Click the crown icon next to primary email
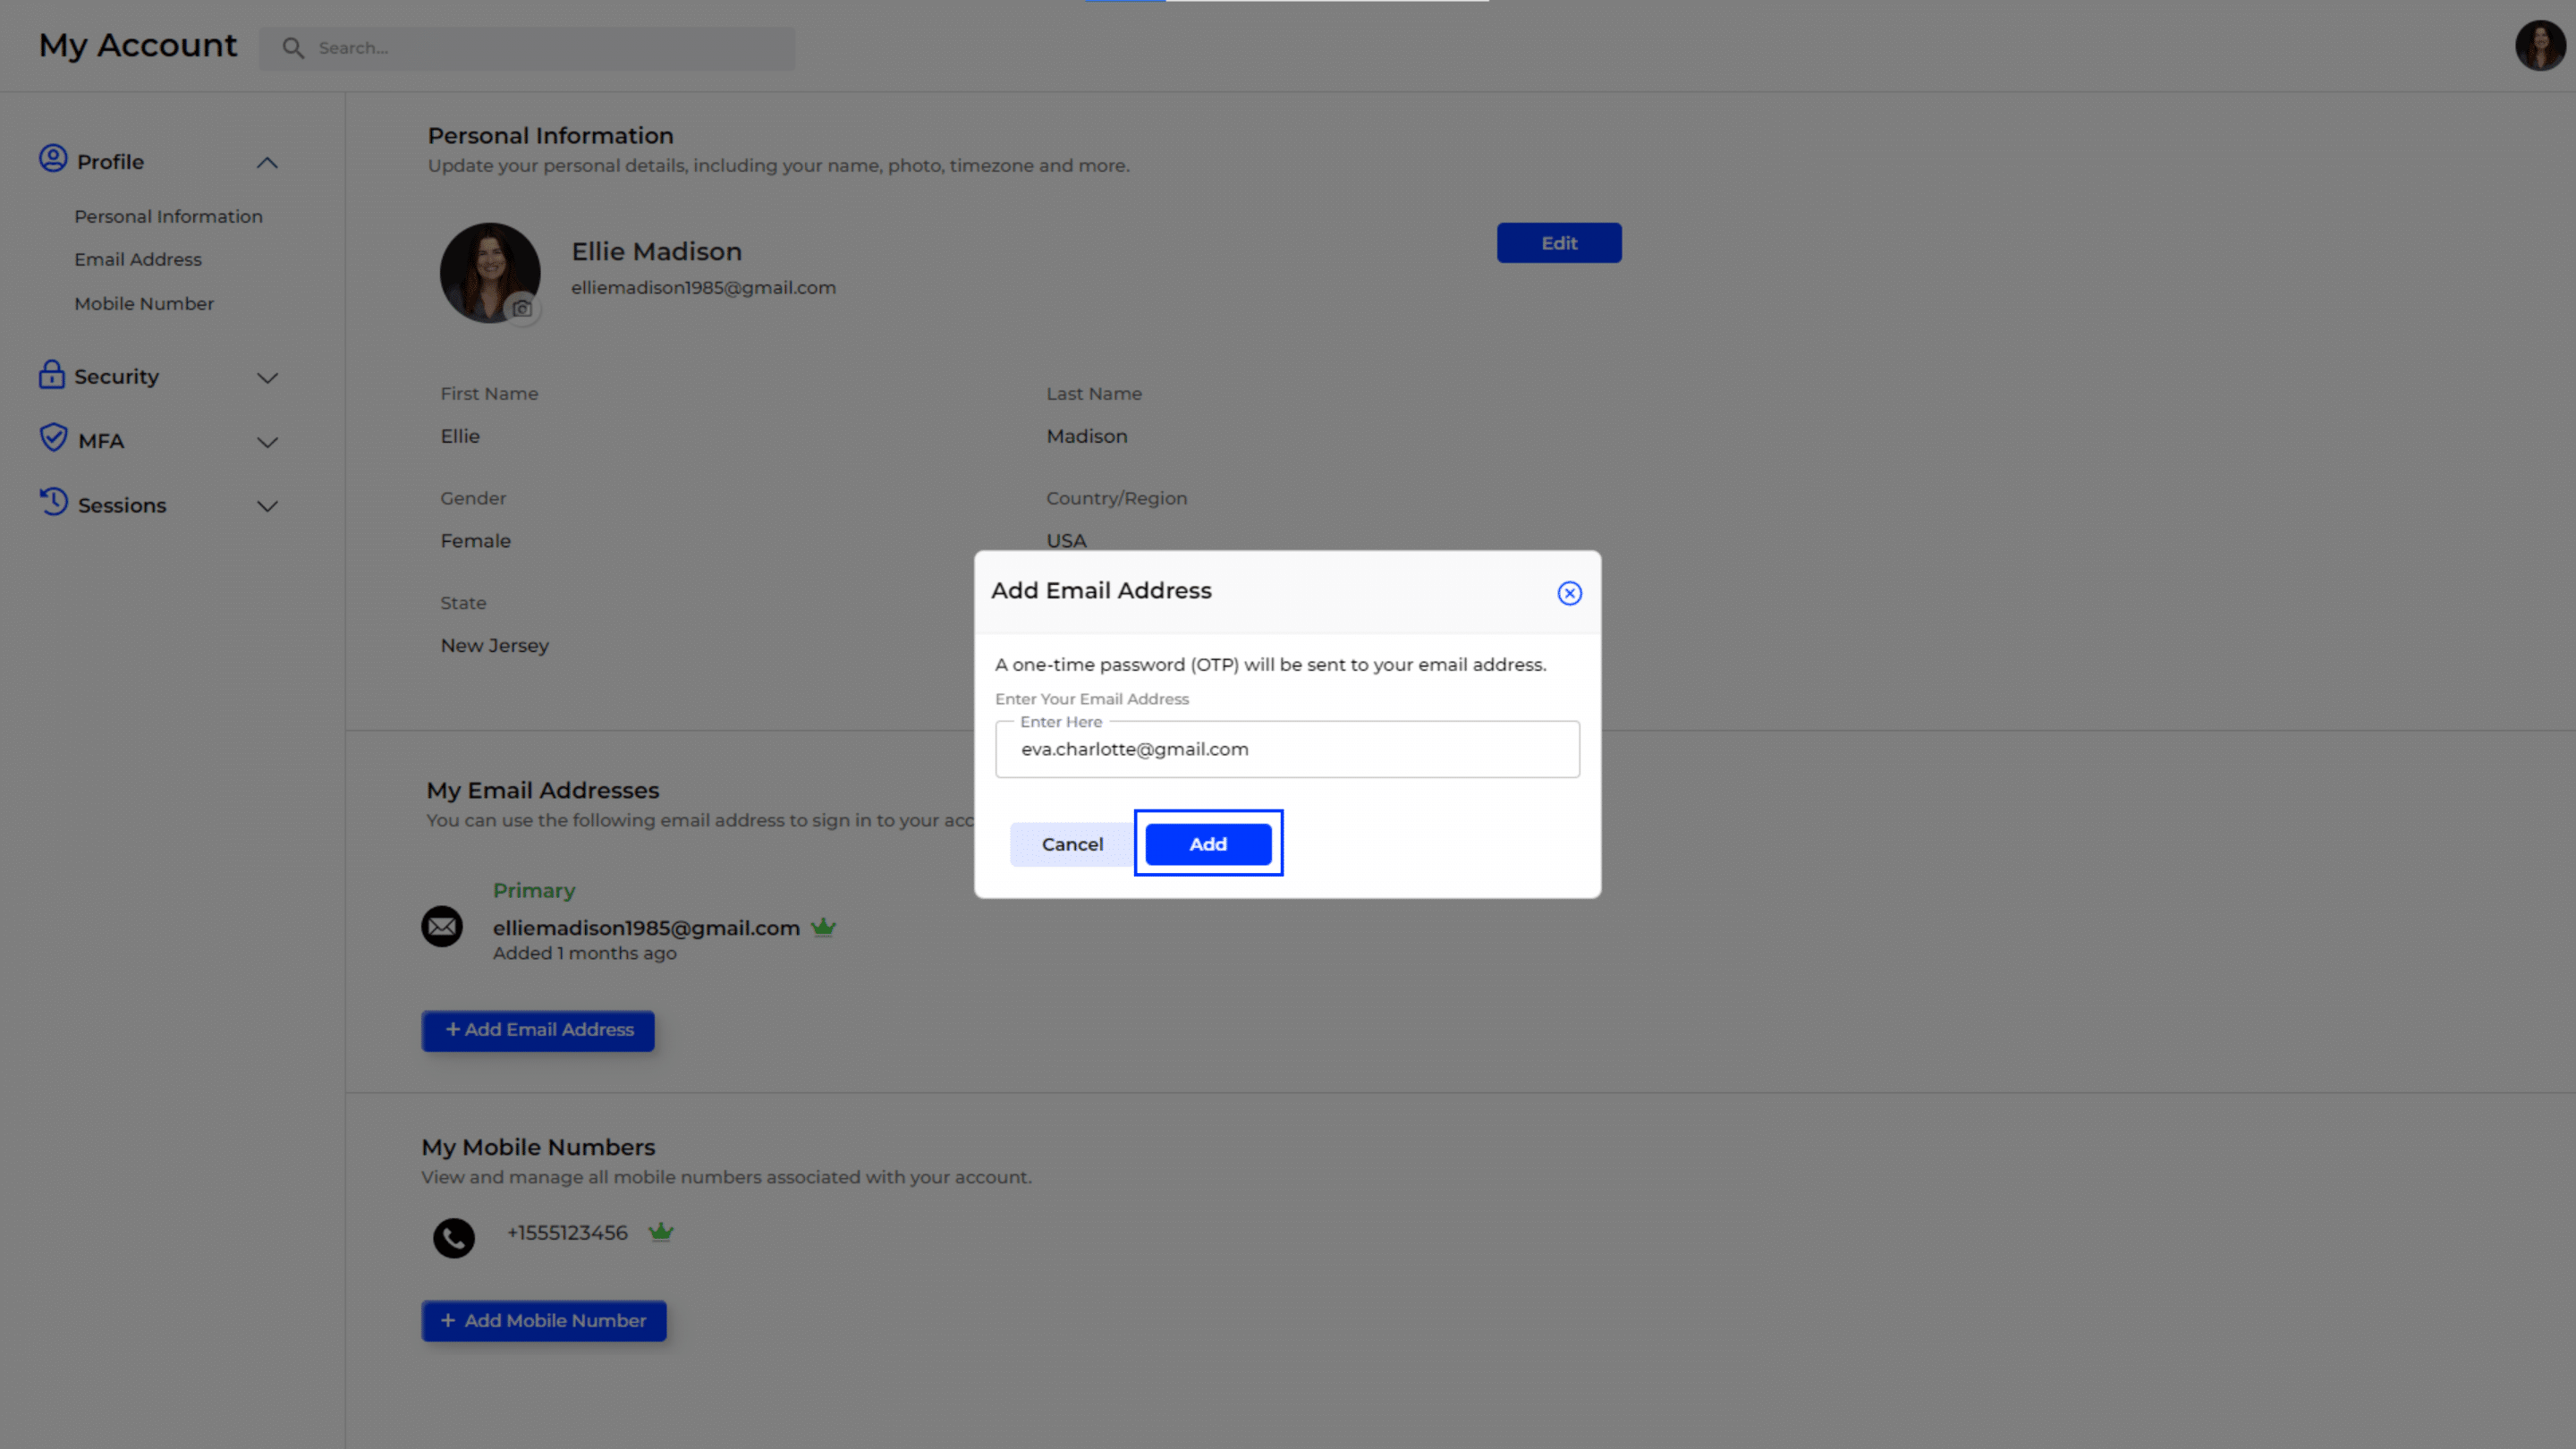The width and height of the screenshot is (2576, 1449). click(x=823, y=928)
